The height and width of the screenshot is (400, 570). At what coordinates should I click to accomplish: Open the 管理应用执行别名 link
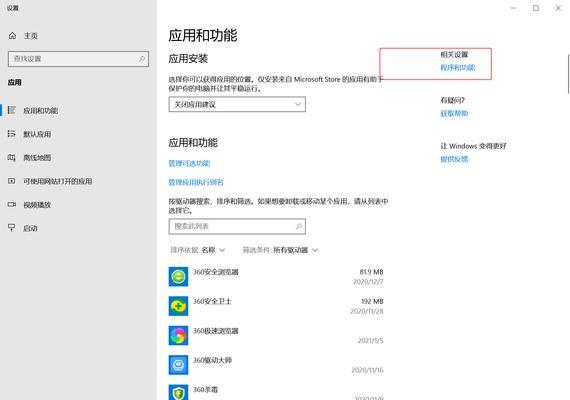[x=196, y=182]
